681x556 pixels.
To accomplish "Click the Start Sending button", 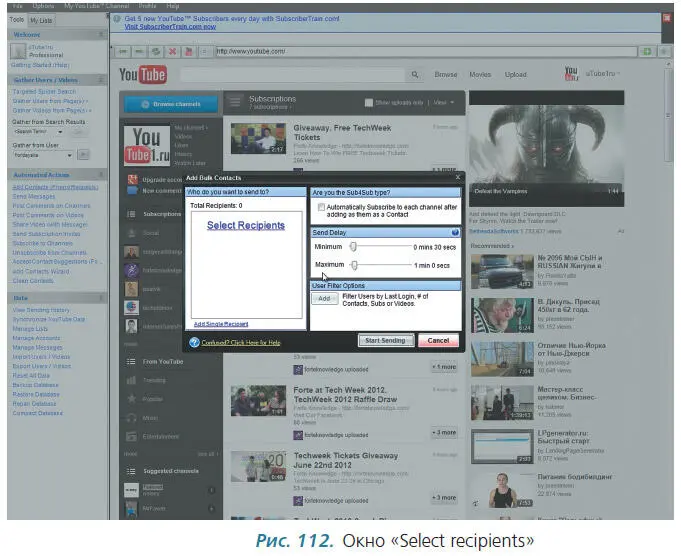I will click(385, 341).
